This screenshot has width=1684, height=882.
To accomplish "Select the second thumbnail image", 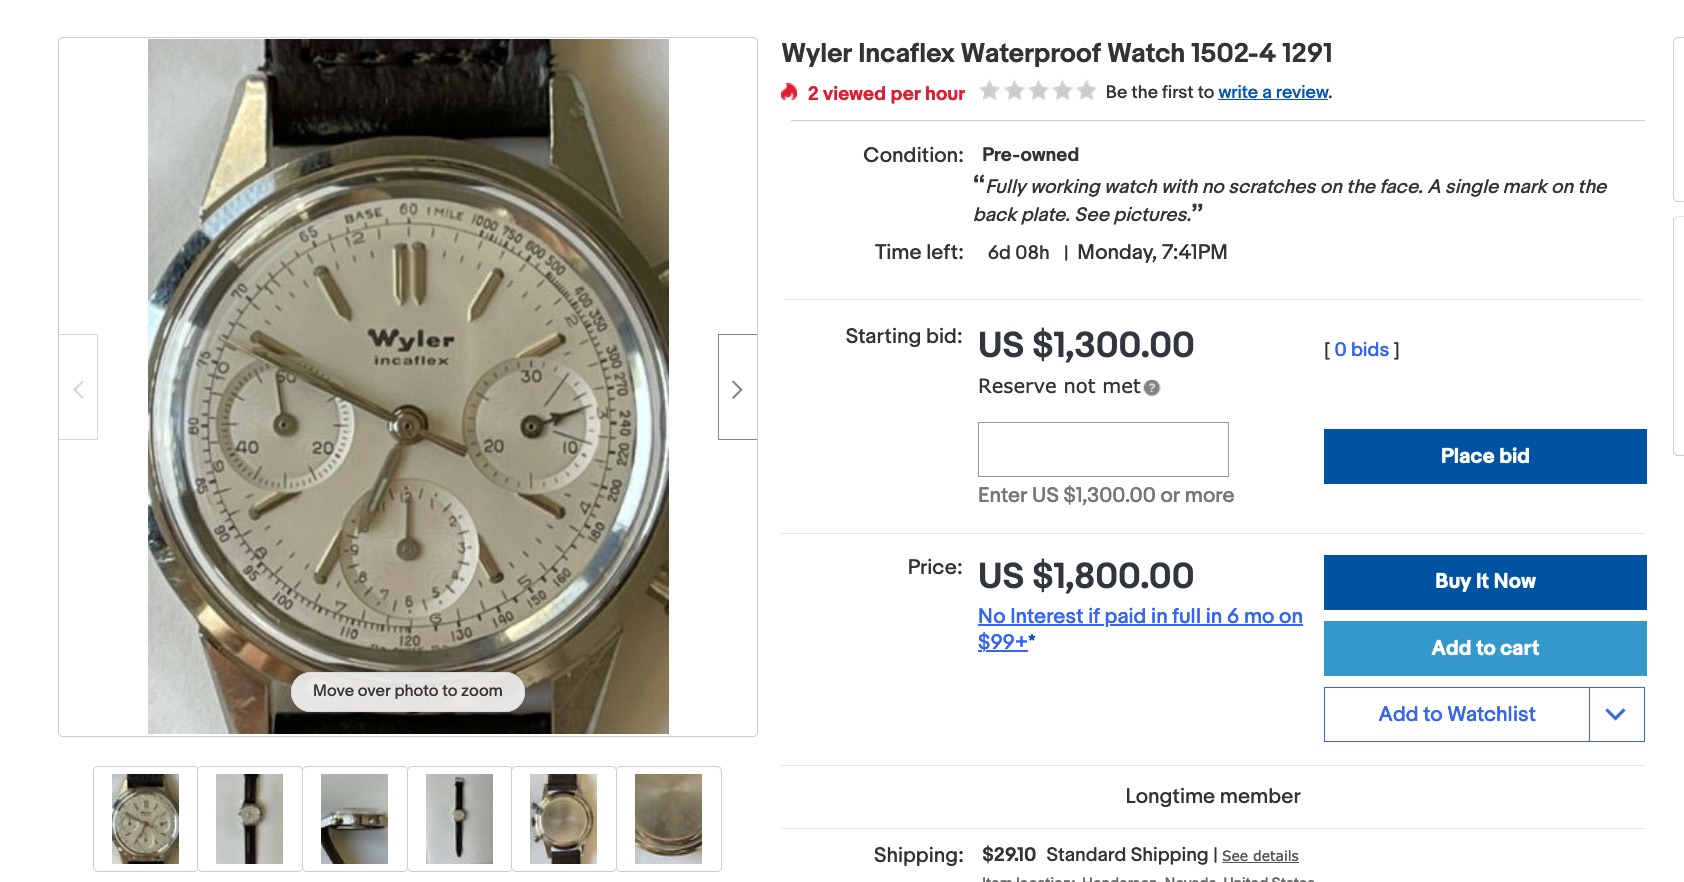I will 250,819.
